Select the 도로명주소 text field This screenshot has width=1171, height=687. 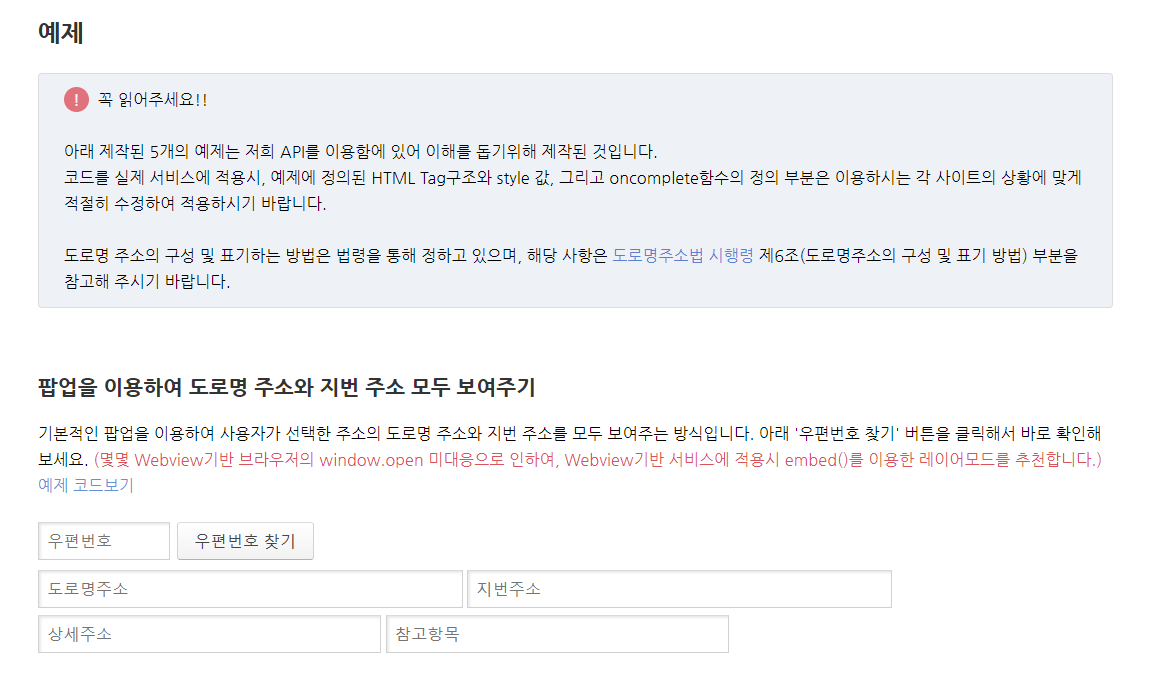pos(250,589)
